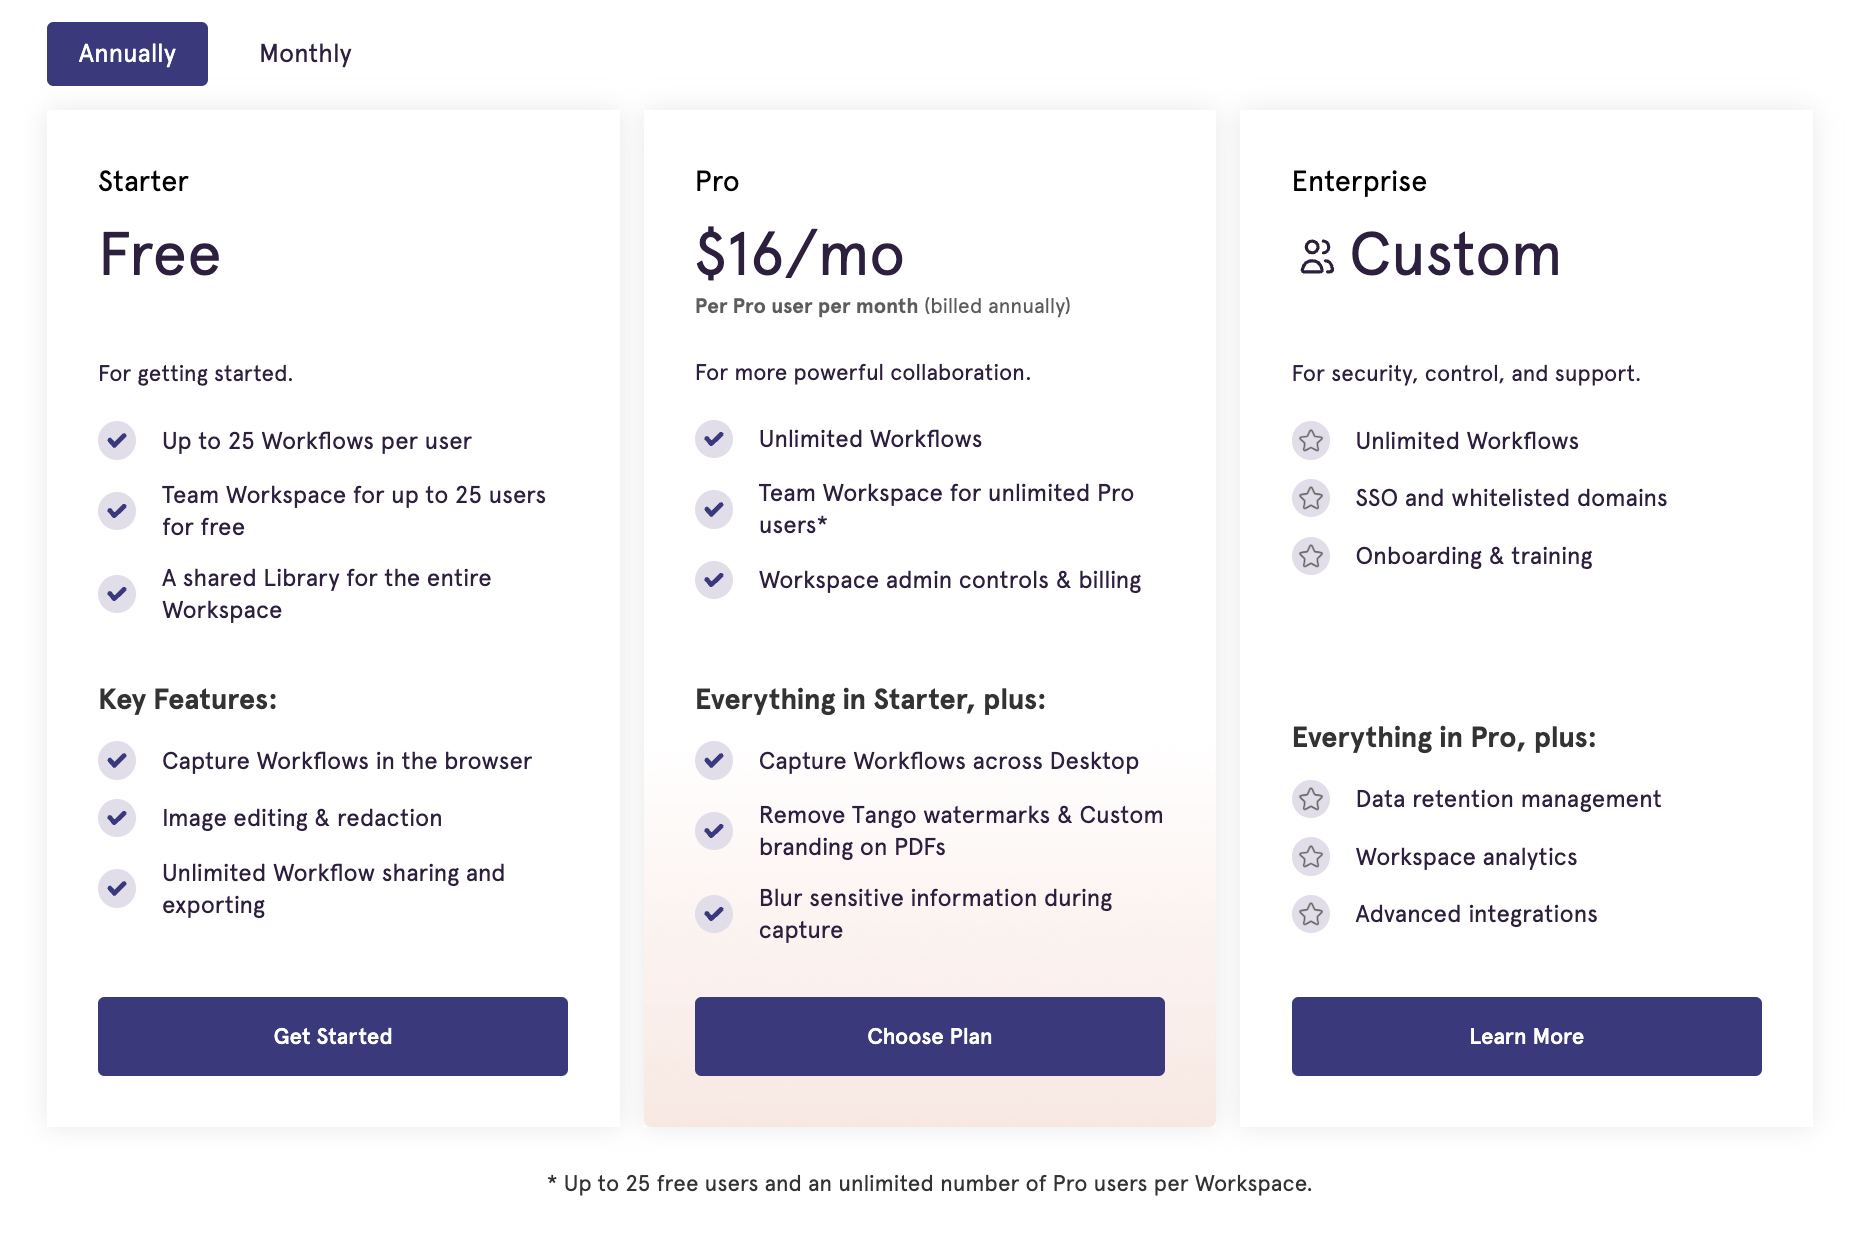Click the star icon beside Data retention management
1860x1242 pixels.
(1311, 799)
